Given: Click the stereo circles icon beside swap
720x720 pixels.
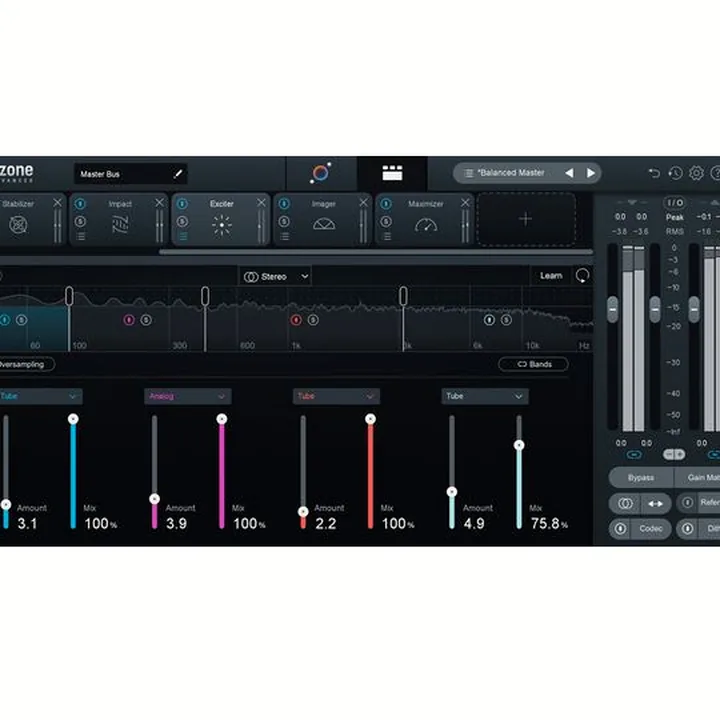Looking at the screenshot, I should coord(625,503).
